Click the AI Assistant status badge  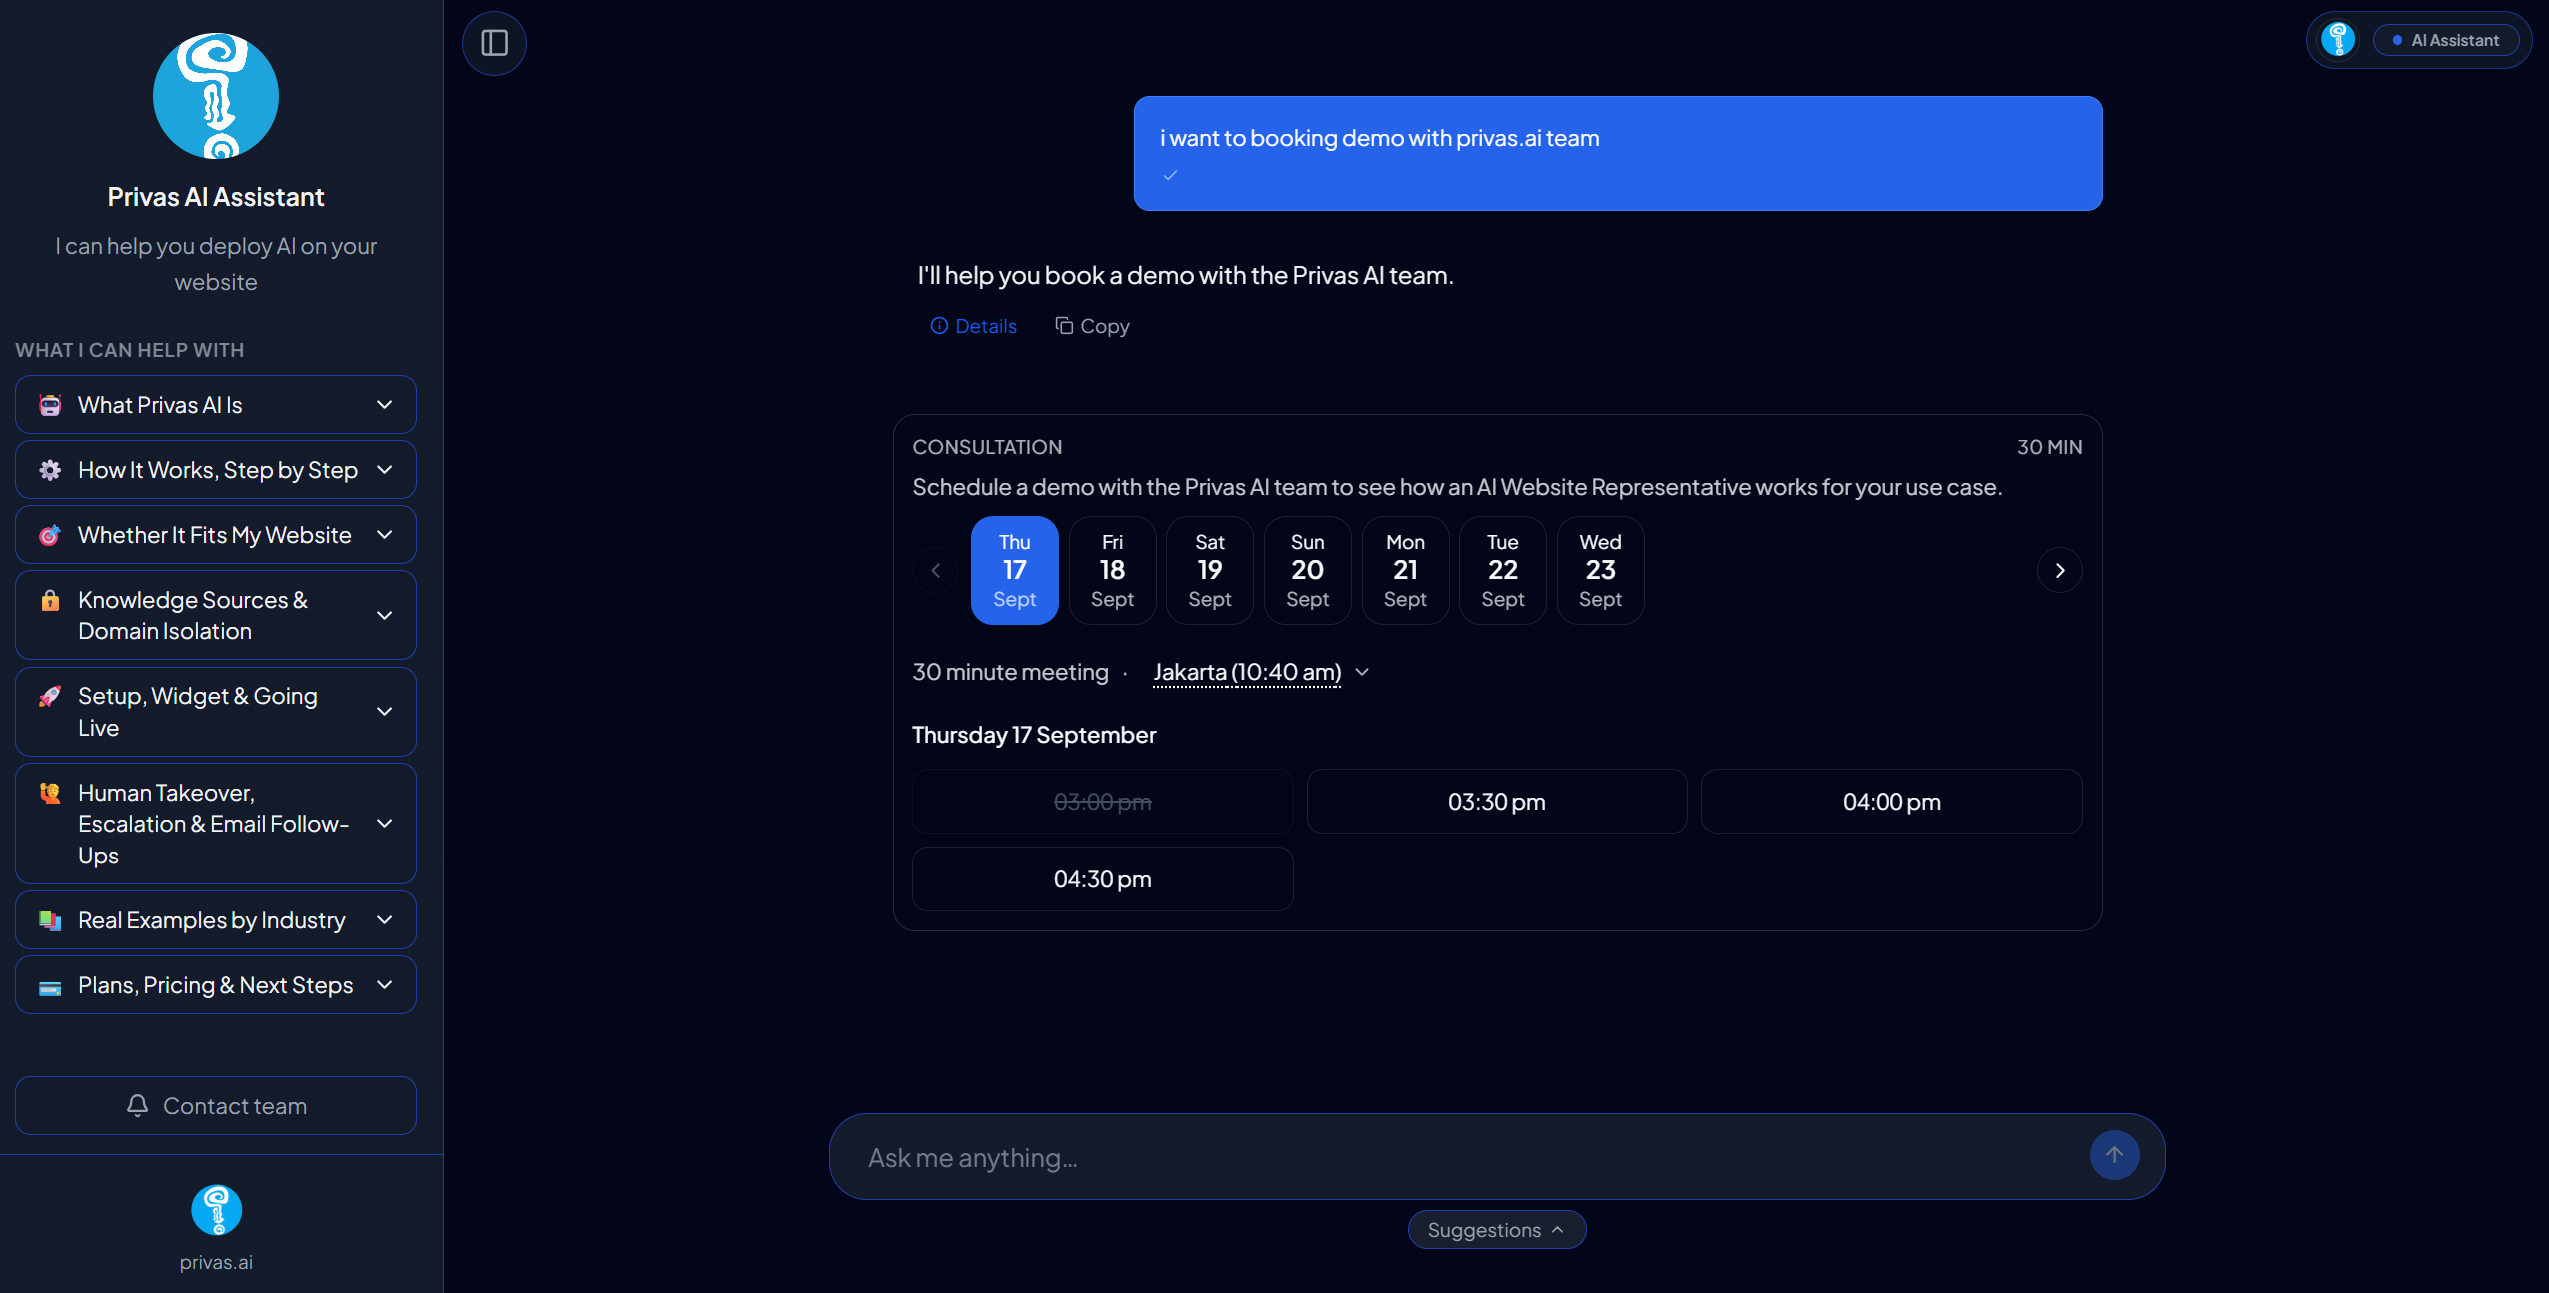click(2446, 40)
